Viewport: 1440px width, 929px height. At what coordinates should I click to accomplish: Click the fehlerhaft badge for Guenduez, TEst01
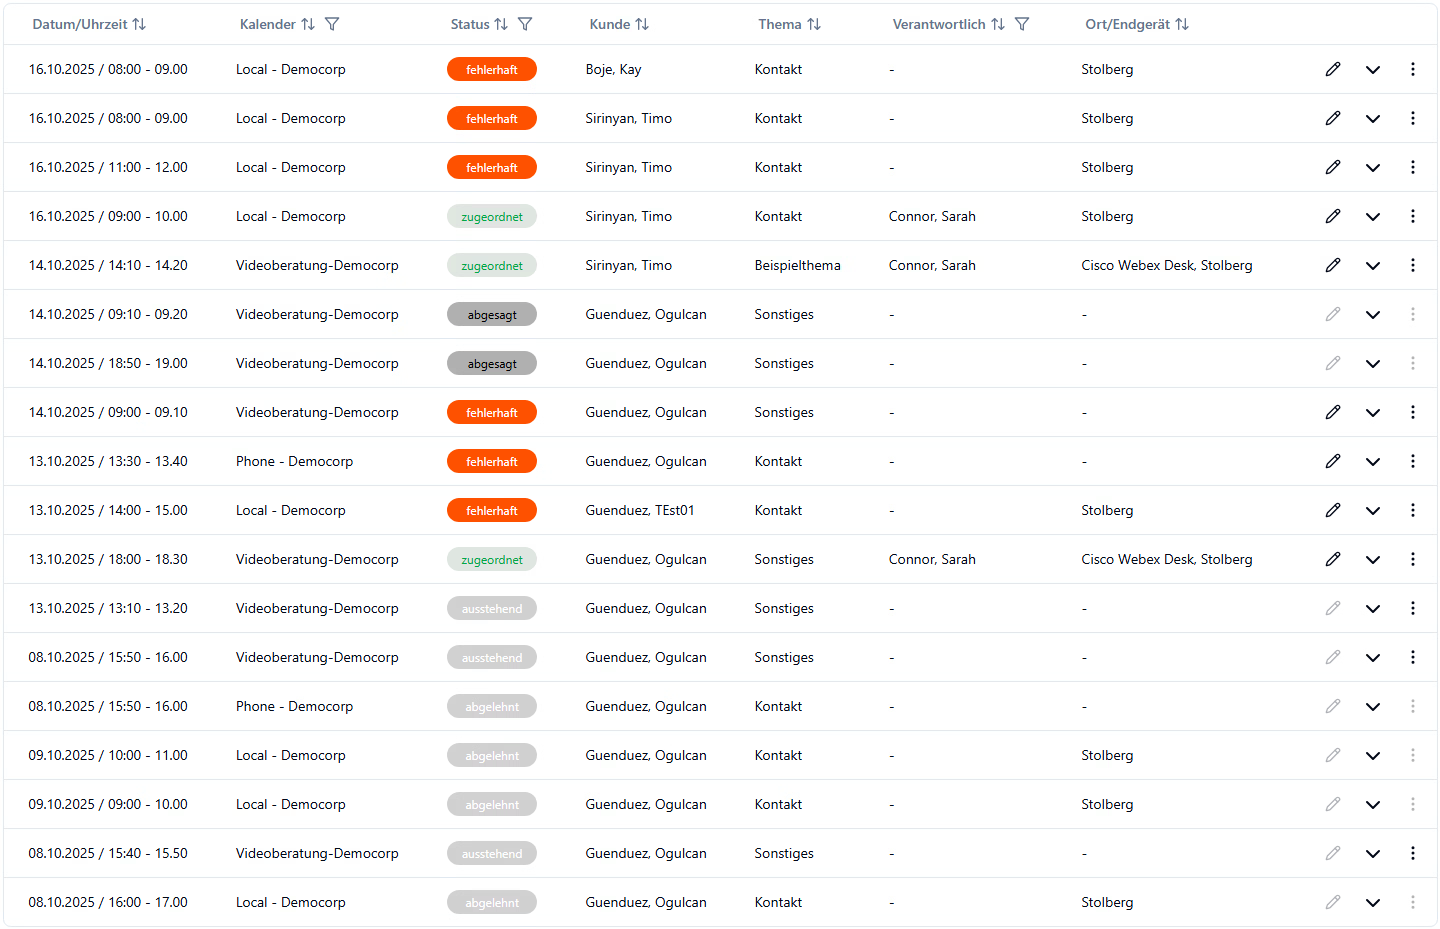tap(492, 510)
